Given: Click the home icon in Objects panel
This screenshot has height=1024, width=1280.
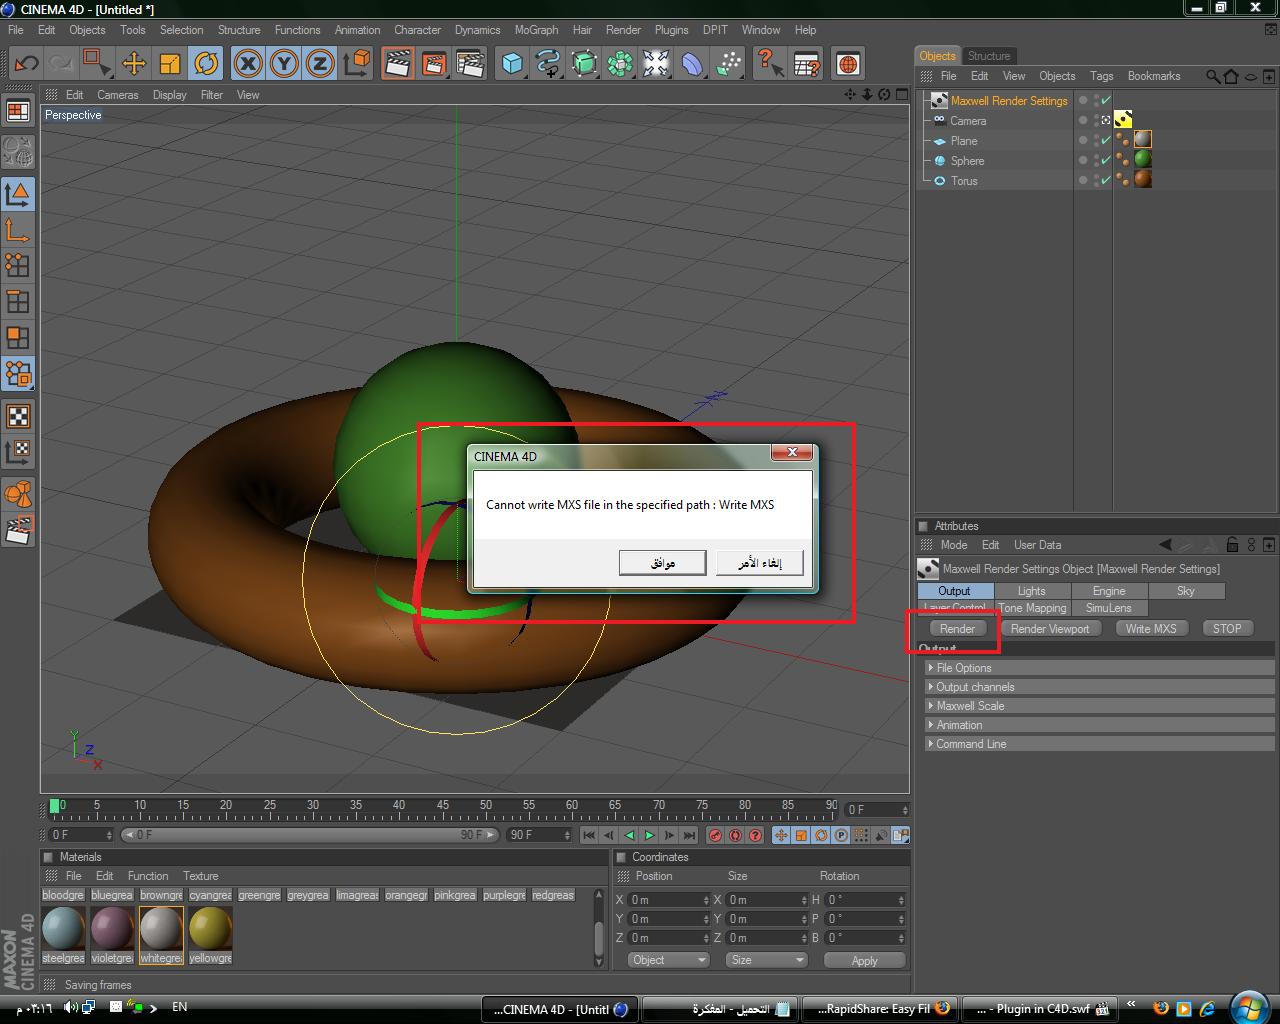Looking at the screenshot, I should click(1231, 76).
